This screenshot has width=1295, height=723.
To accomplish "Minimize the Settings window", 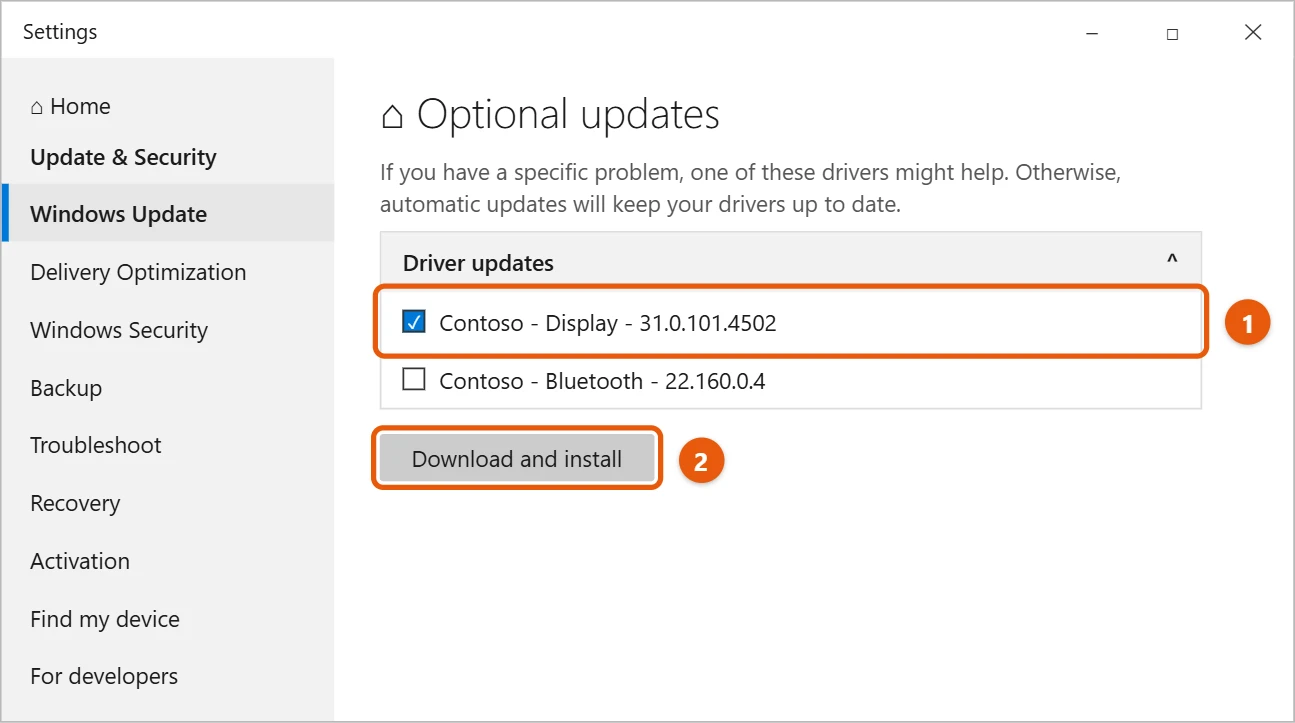I will [1091, 33].
